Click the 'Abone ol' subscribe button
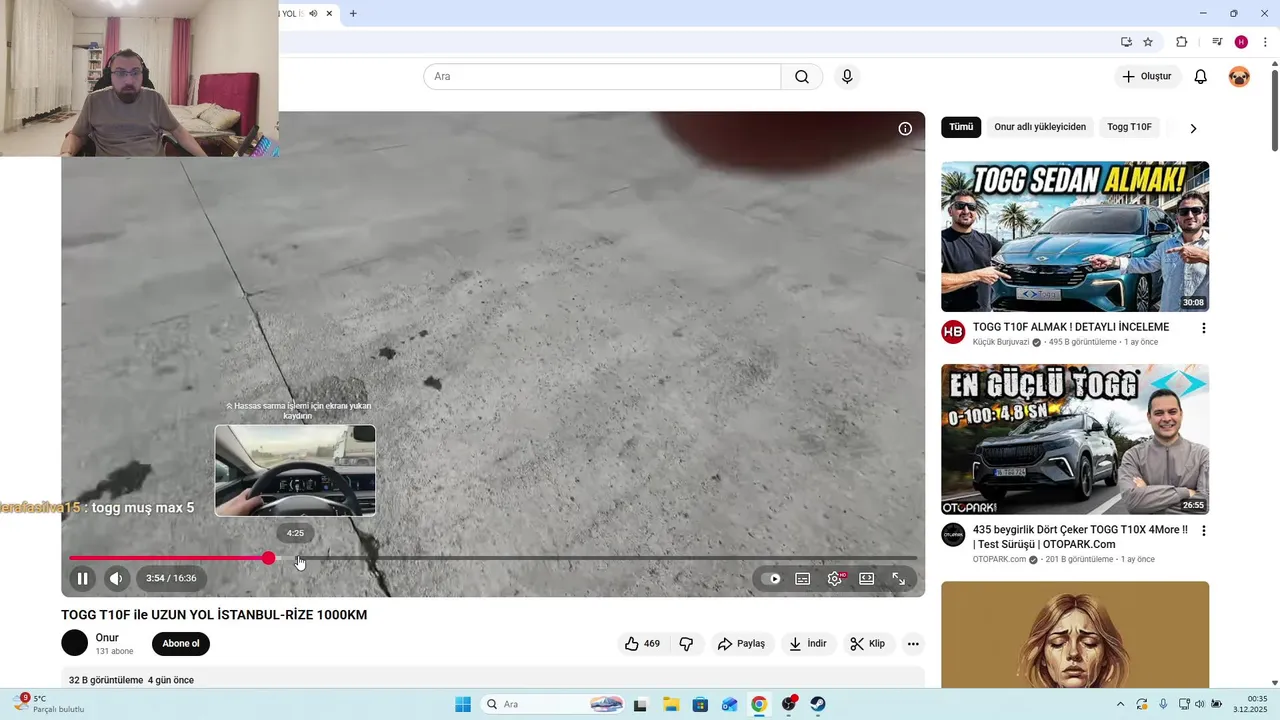The image size is (1280, 720). tap(181, 644)
